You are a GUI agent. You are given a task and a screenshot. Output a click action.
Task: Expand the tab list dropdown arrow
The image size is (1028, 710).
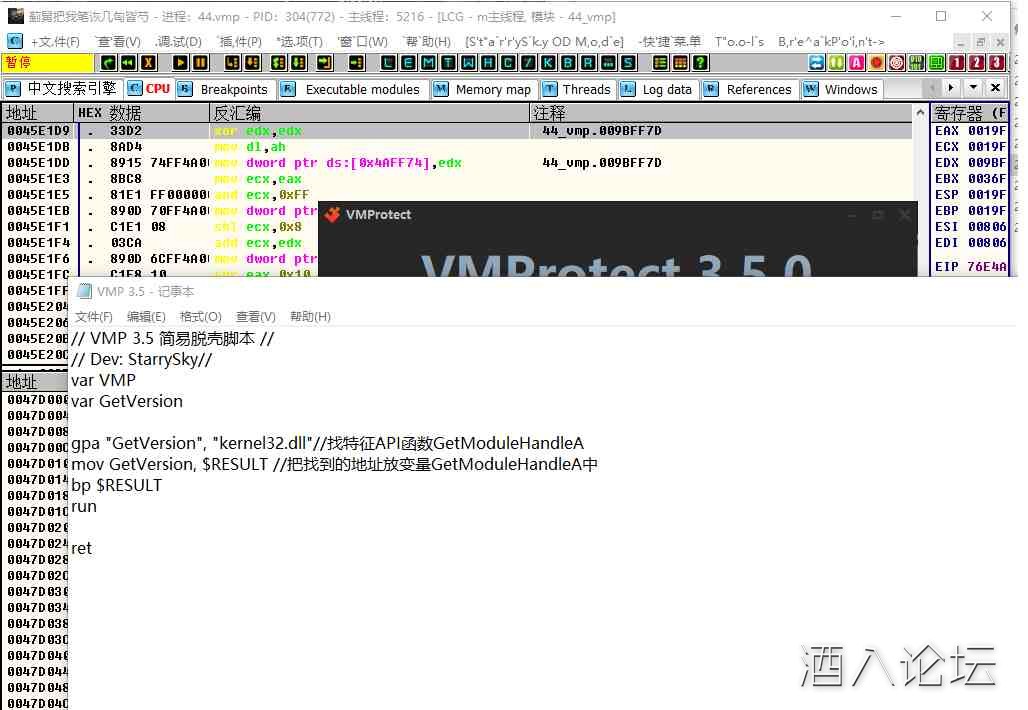coord(972,88)
